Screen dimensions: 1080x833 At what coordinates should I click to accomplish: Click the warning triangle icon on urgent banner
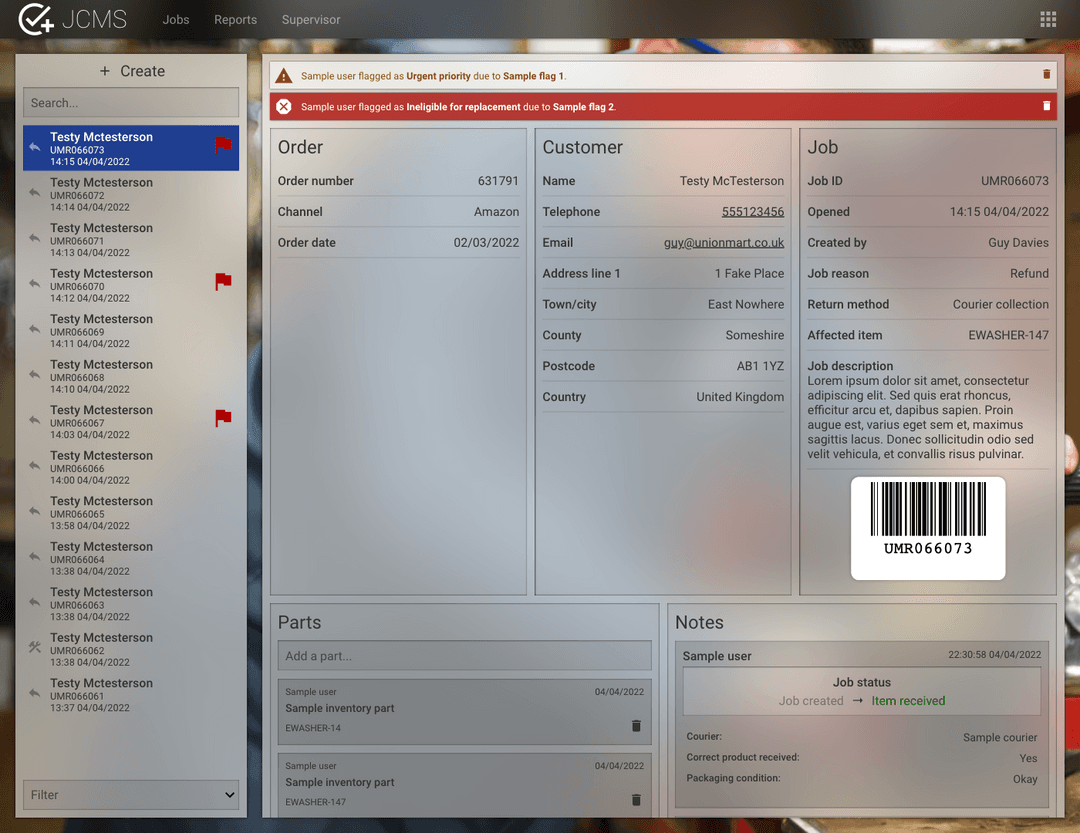(x=284, y=76)
